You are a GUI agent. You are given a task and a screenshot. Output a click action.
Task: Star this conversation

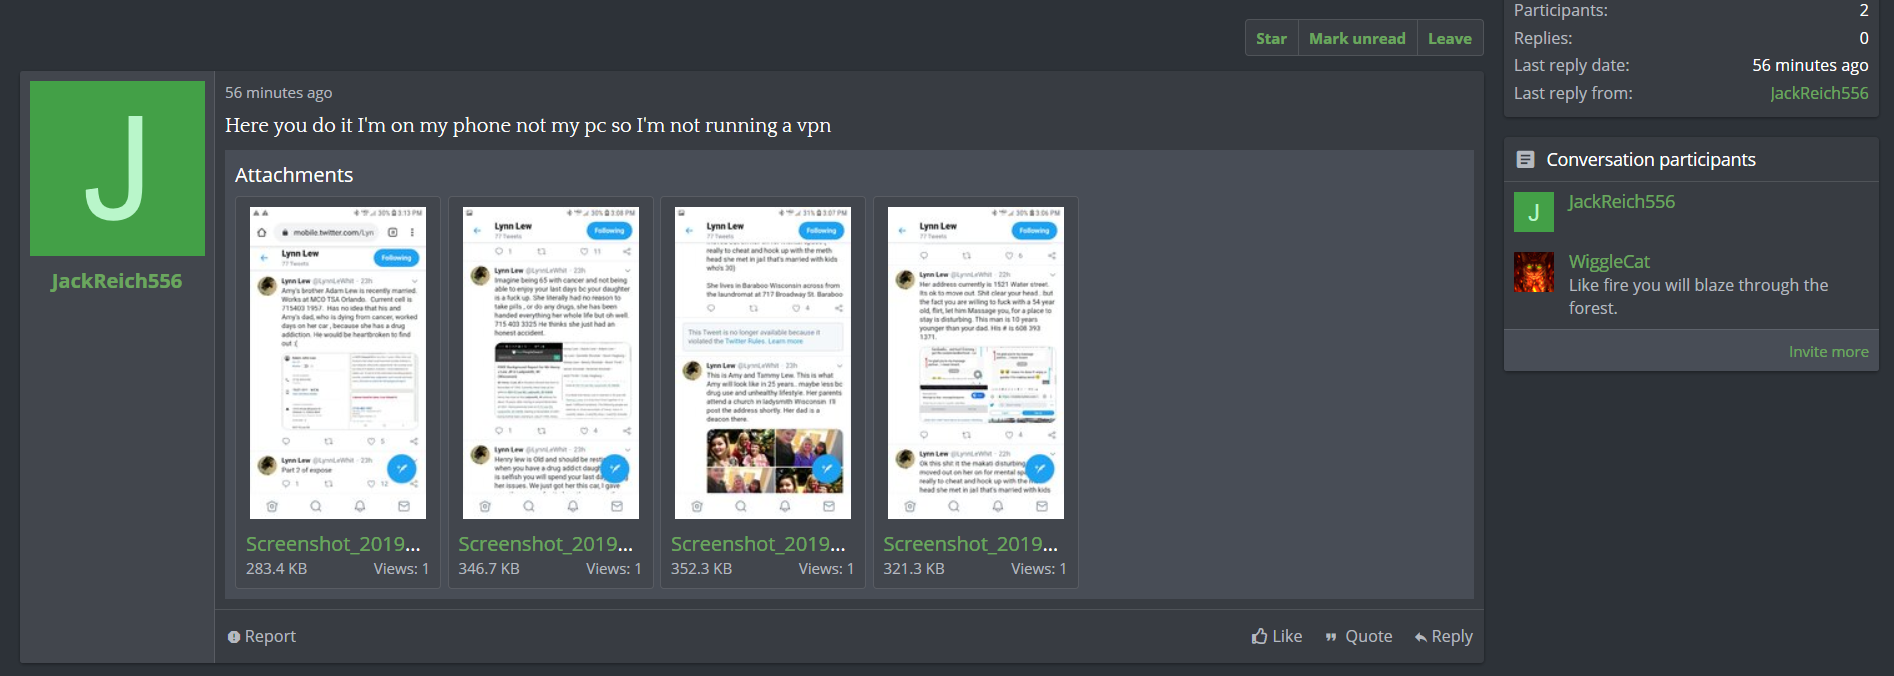1270,39
